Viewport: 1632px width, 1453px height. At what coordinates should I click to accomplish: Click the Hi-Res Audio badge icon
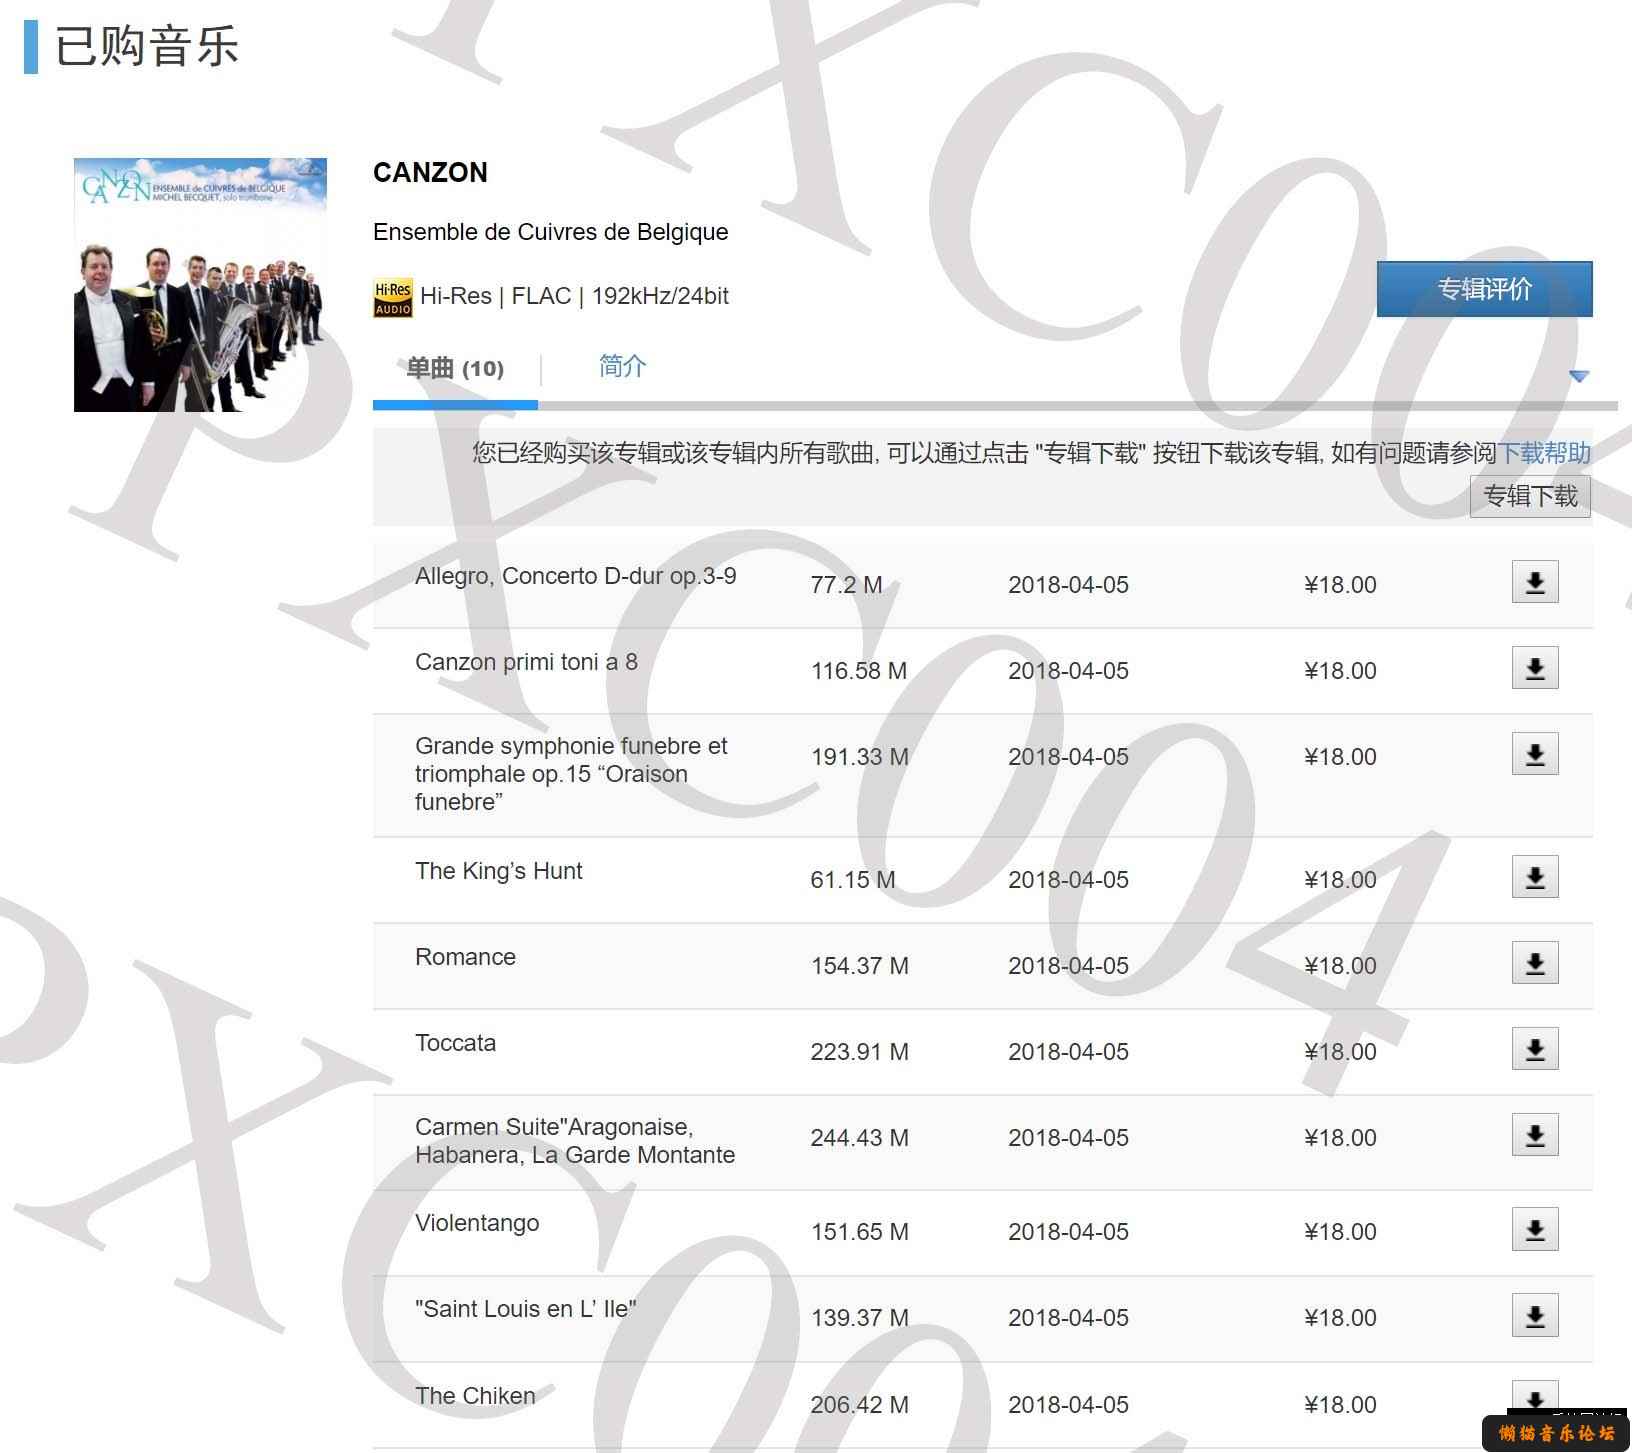click(392, 298)
